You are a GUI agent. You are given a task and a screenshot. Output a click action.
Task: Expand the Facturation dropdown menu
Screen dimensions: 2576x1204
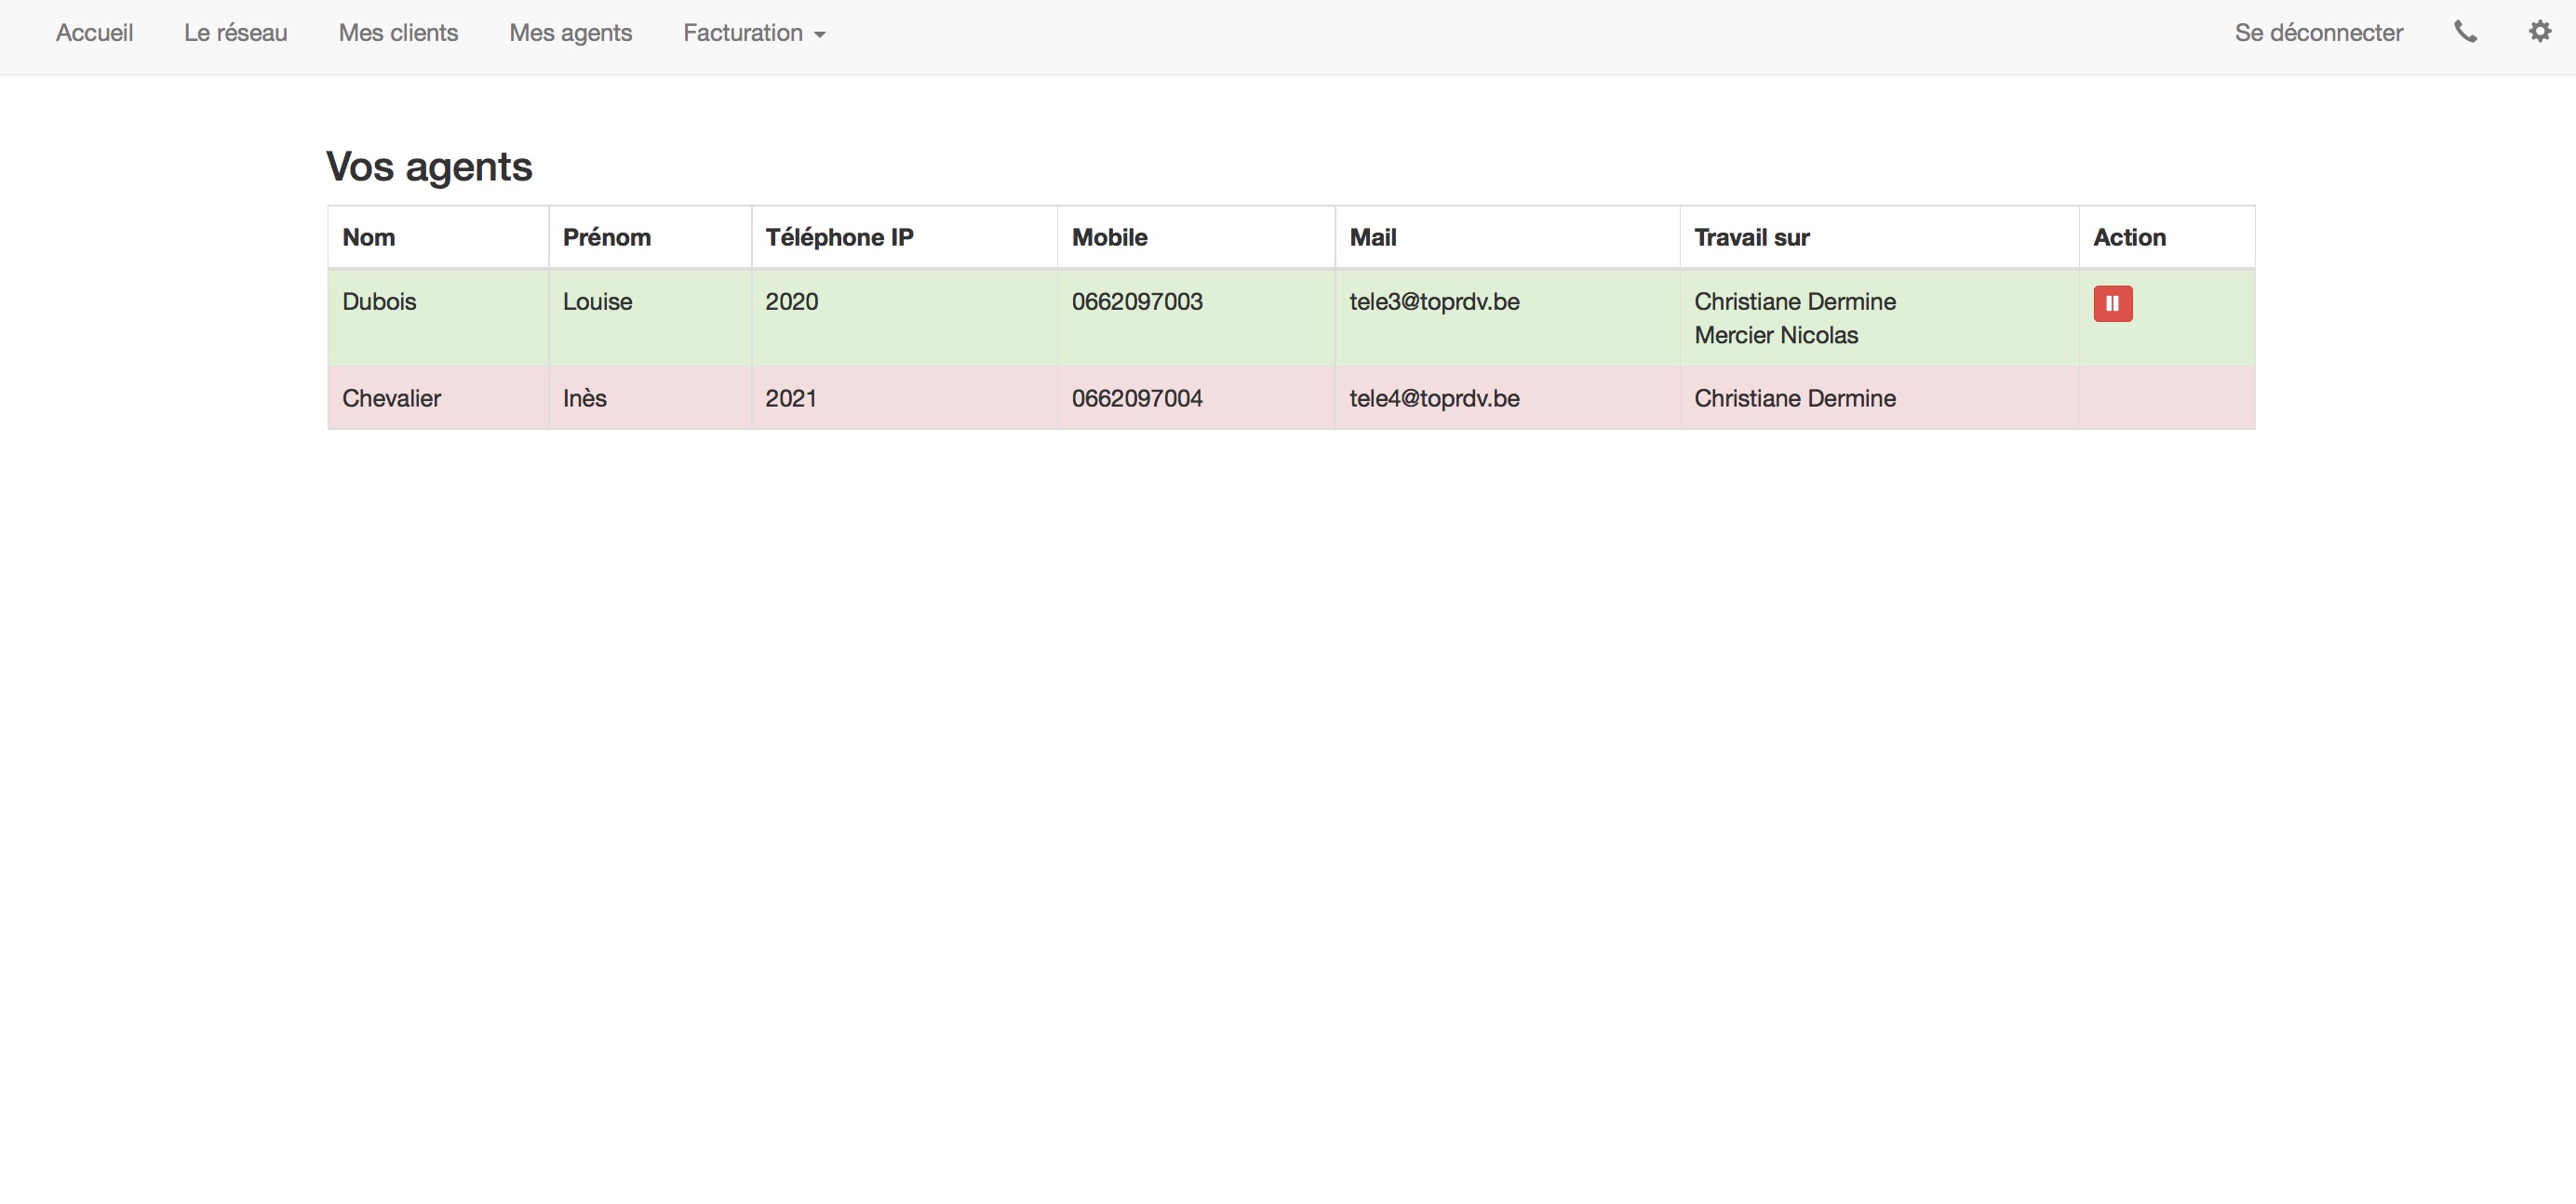click(x=754, y=33)
